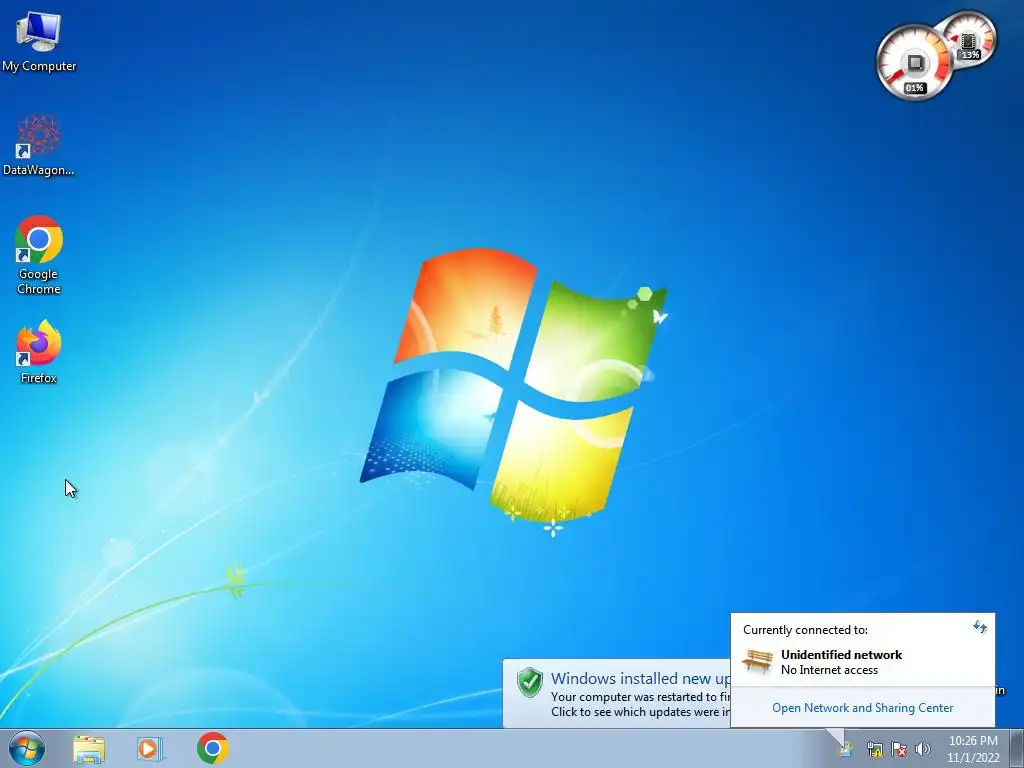
Task: Click the refresh arrows icon in network flyout
Action: coord(980,627)
